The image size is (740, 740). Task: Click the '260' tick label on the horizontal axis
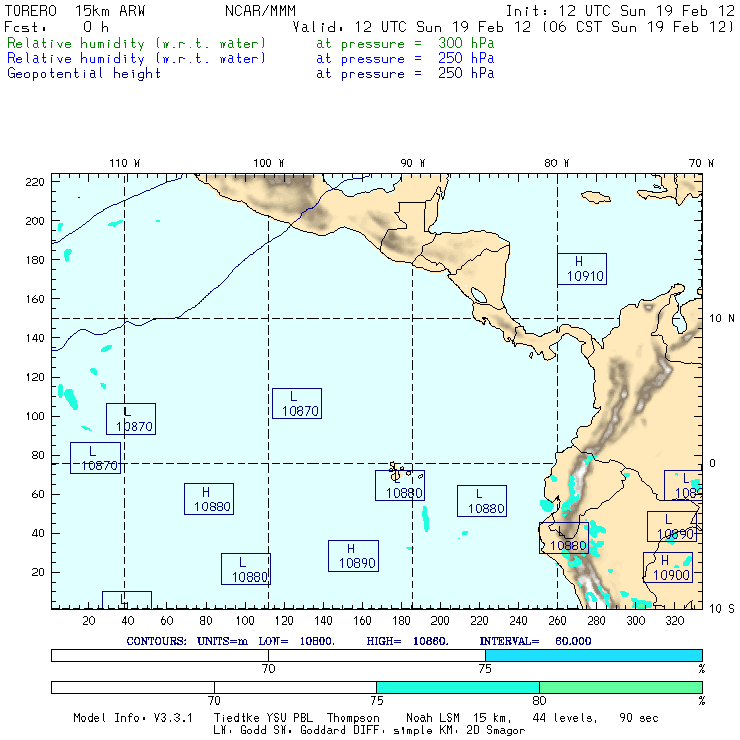coord(557,621)
